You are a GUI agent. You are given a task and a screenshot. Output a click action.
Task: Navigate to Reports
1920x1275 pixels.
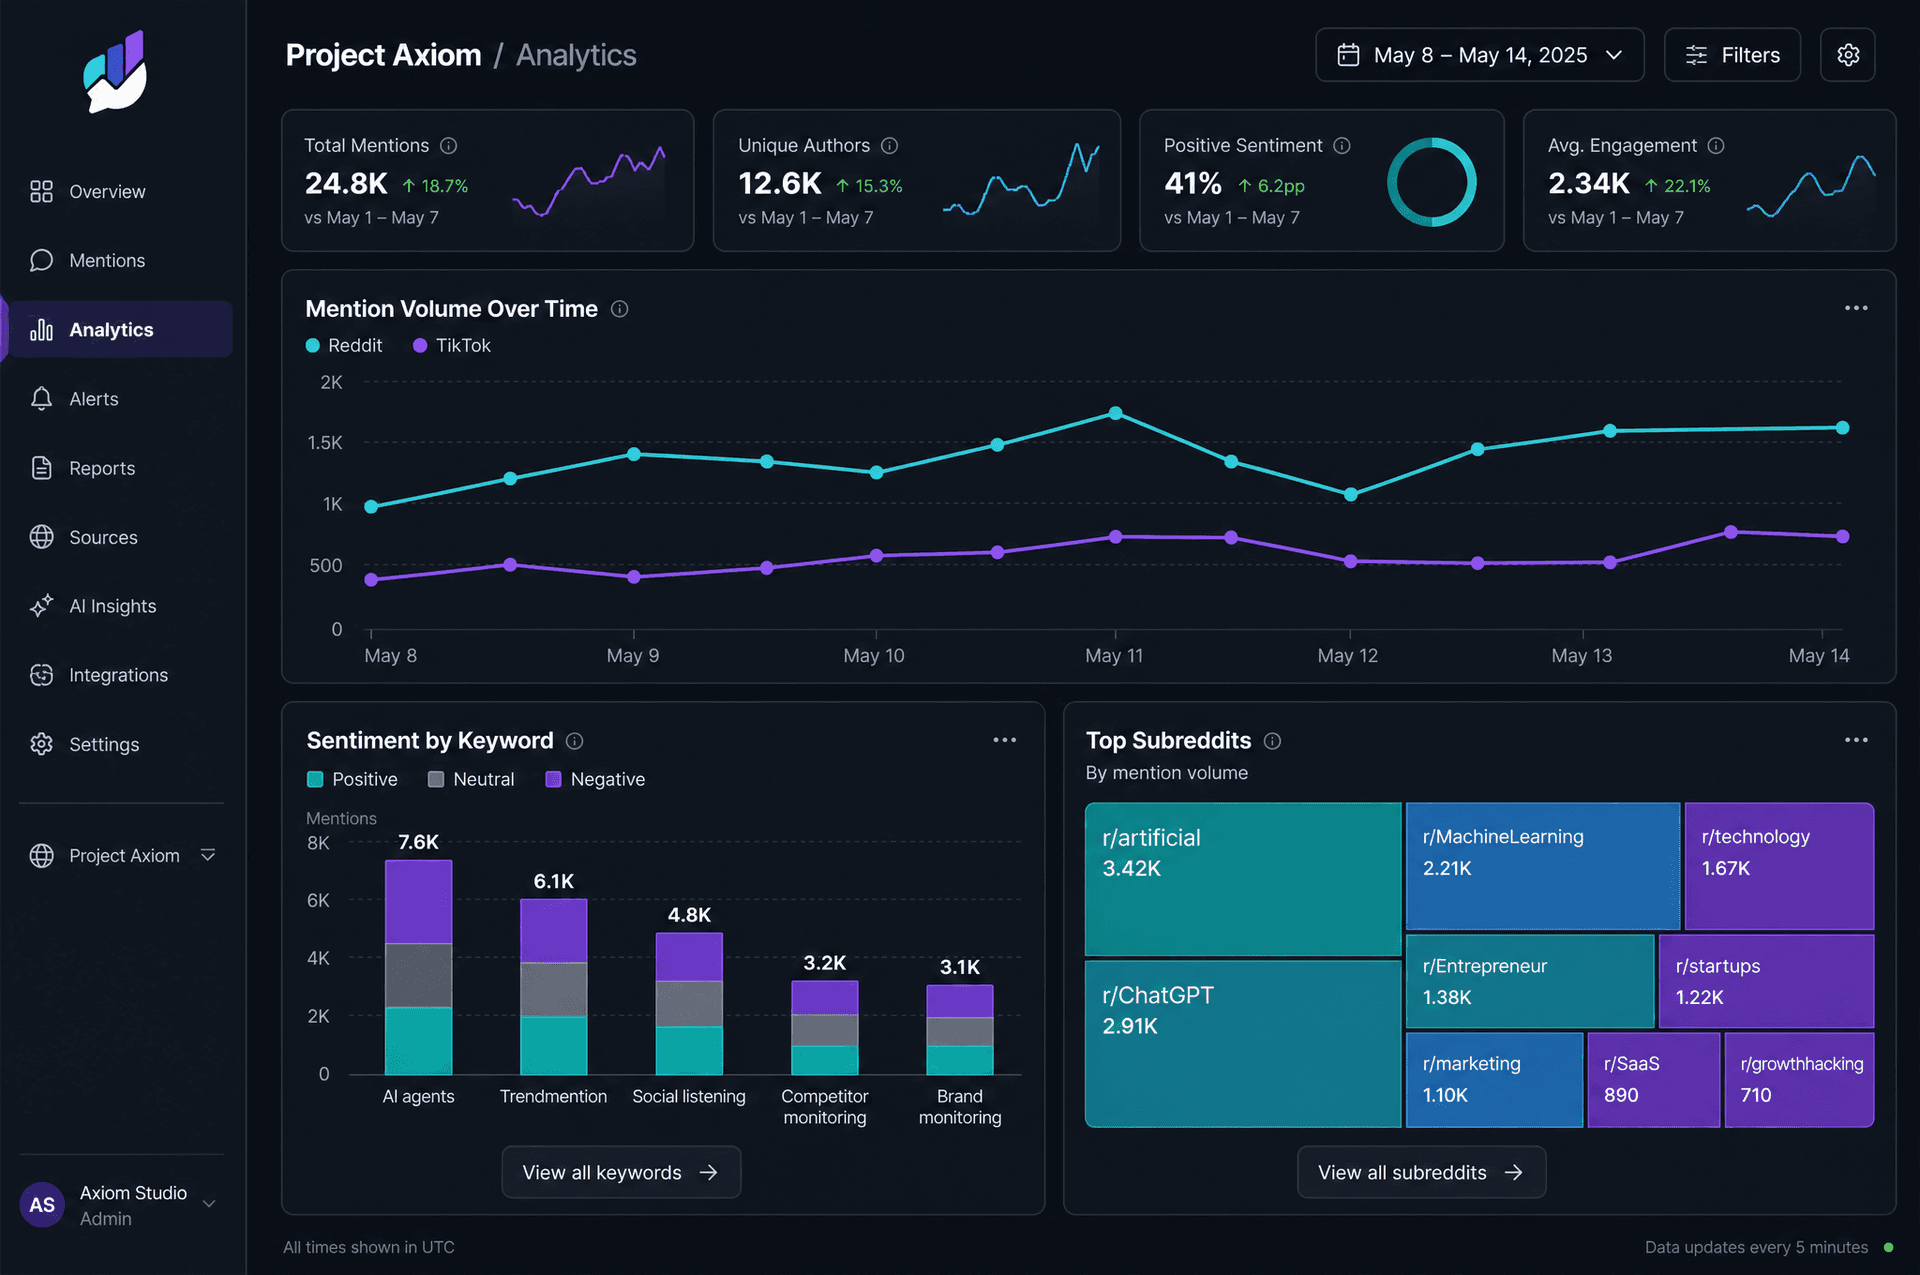[120, 467]
